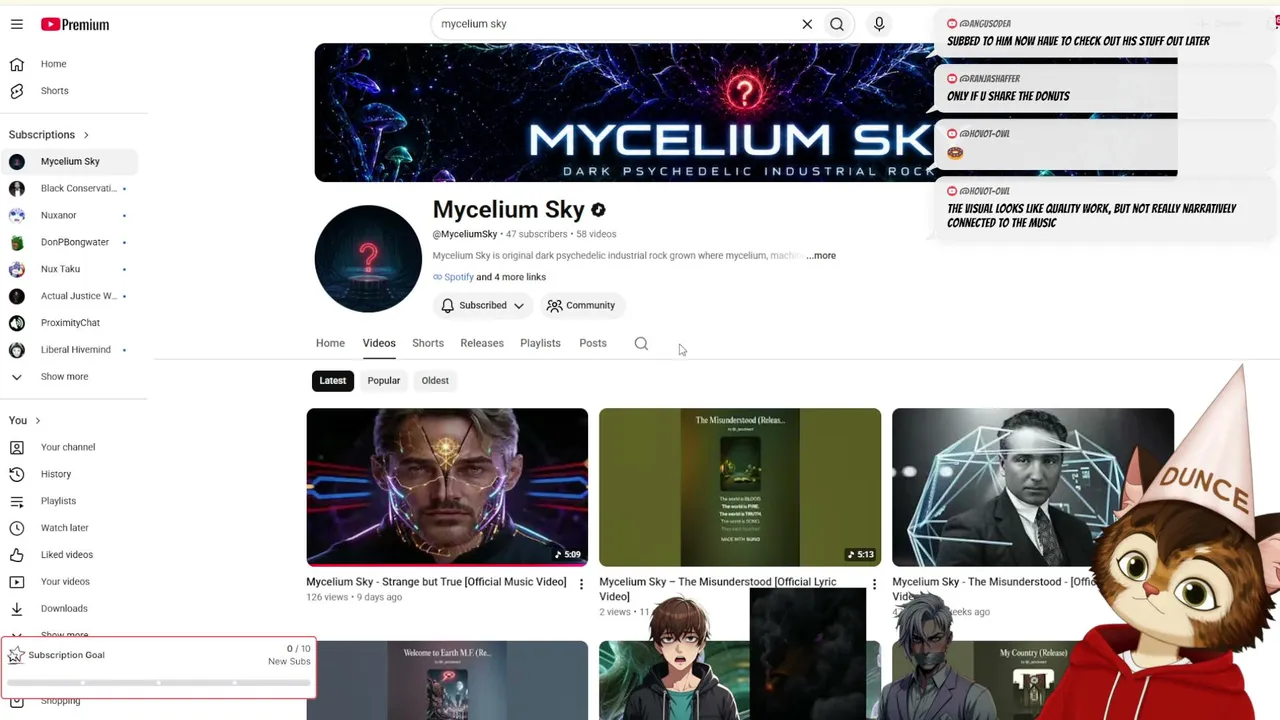
Task: Open the Black Conservati... subscription
Action: (69, 188)
